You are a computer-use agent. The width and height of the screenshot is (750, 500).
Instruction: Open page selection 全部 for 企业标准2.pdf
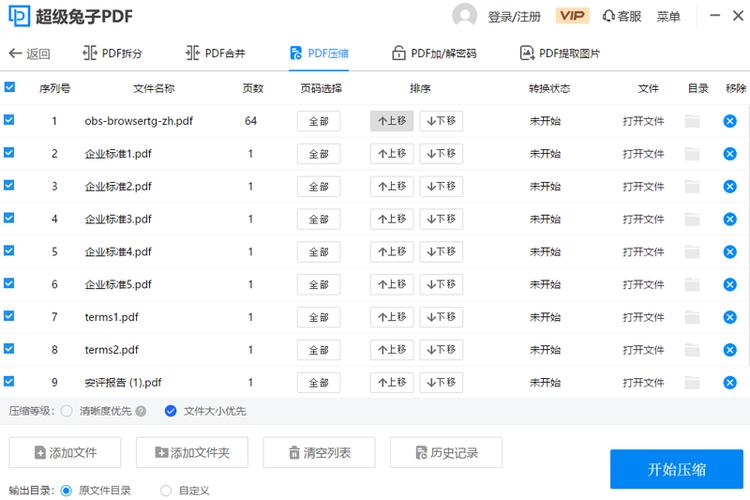click(x=319, y=186)
